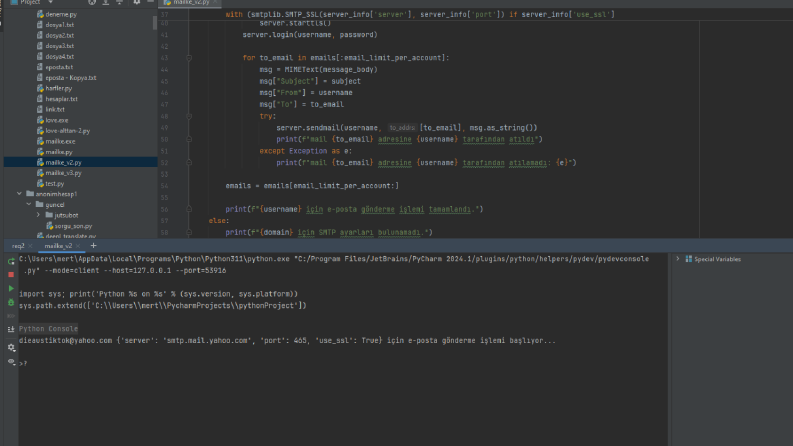793x446 pixels.
Task: Toggle console variables view eye icon
Action: [11, 361]
